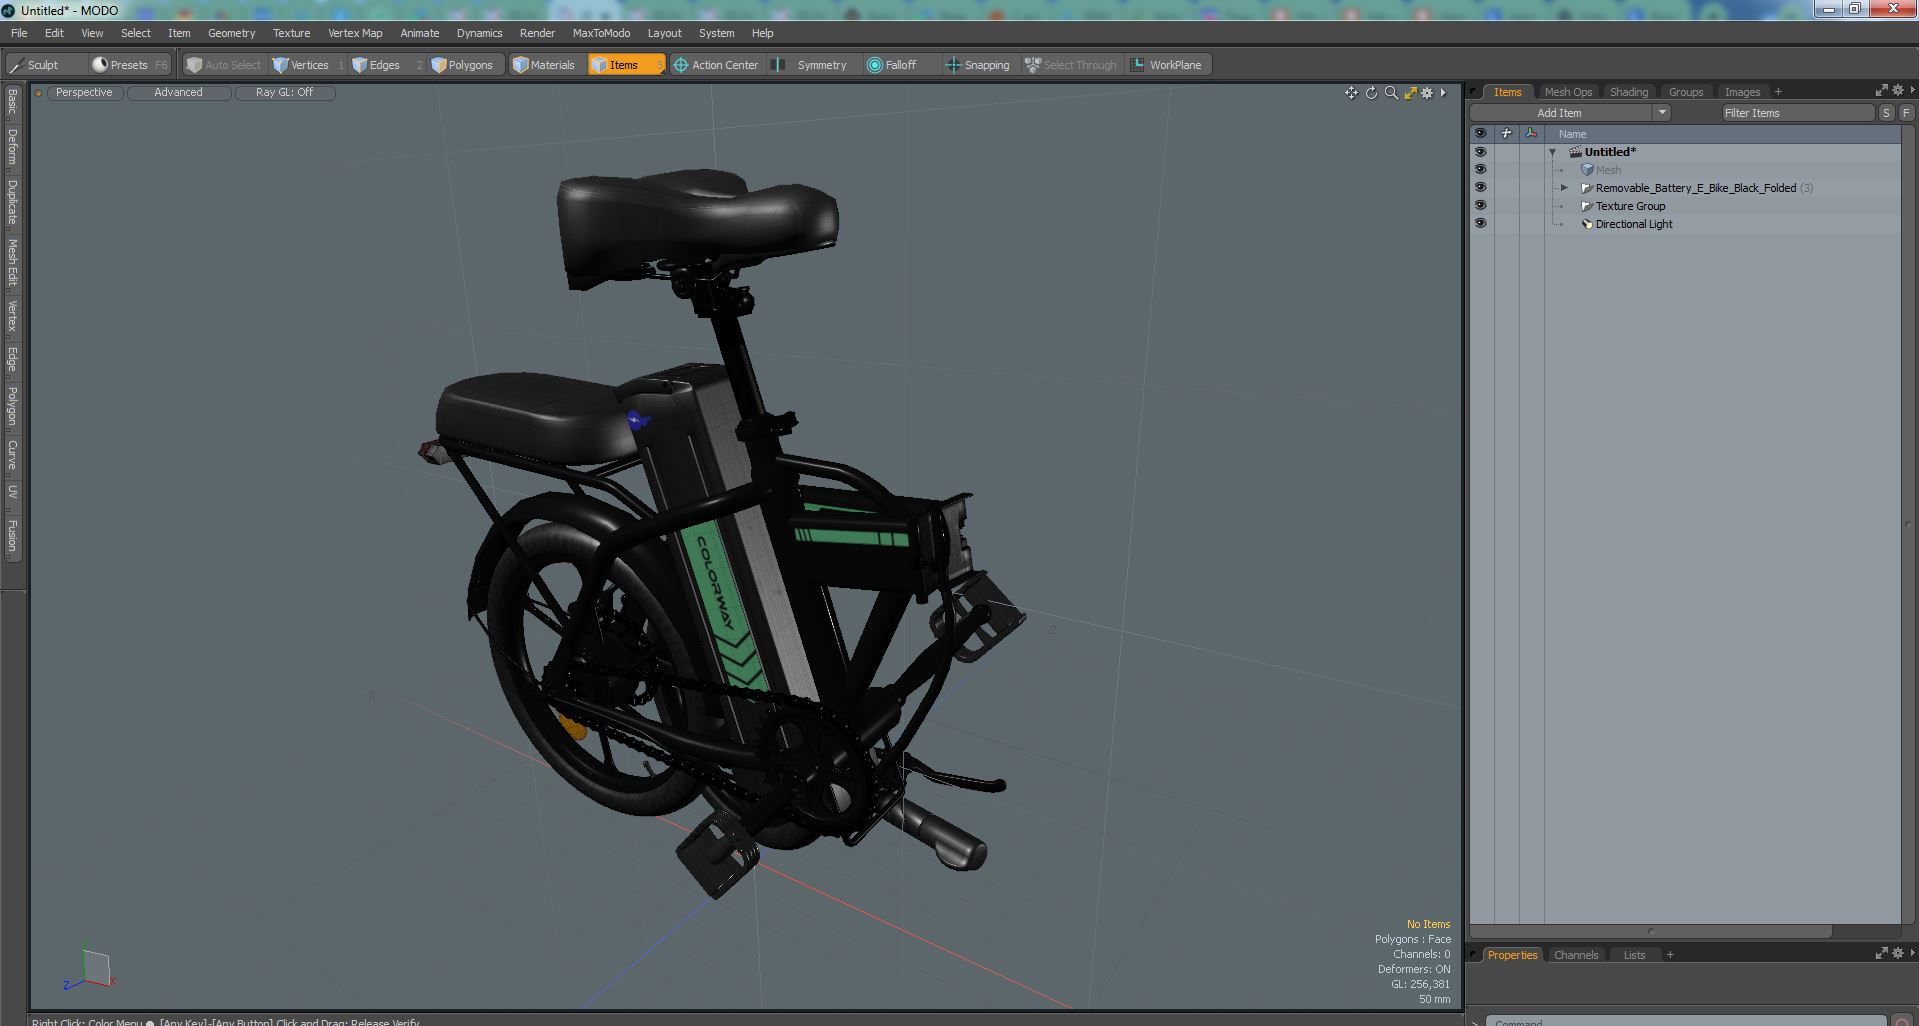1919x1026 pixels.
Task: Expand the Removable_Battery_E_Bike_Black_Folded group
Action: (x=1565, y=188)
